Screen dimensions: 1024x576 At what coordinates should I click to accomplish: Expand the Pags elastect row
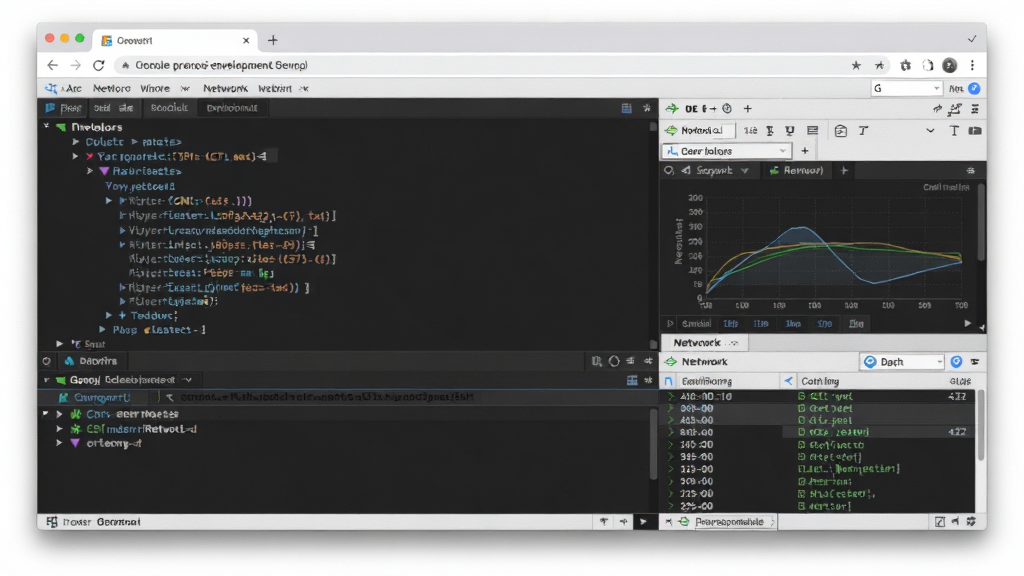point(102,330)
